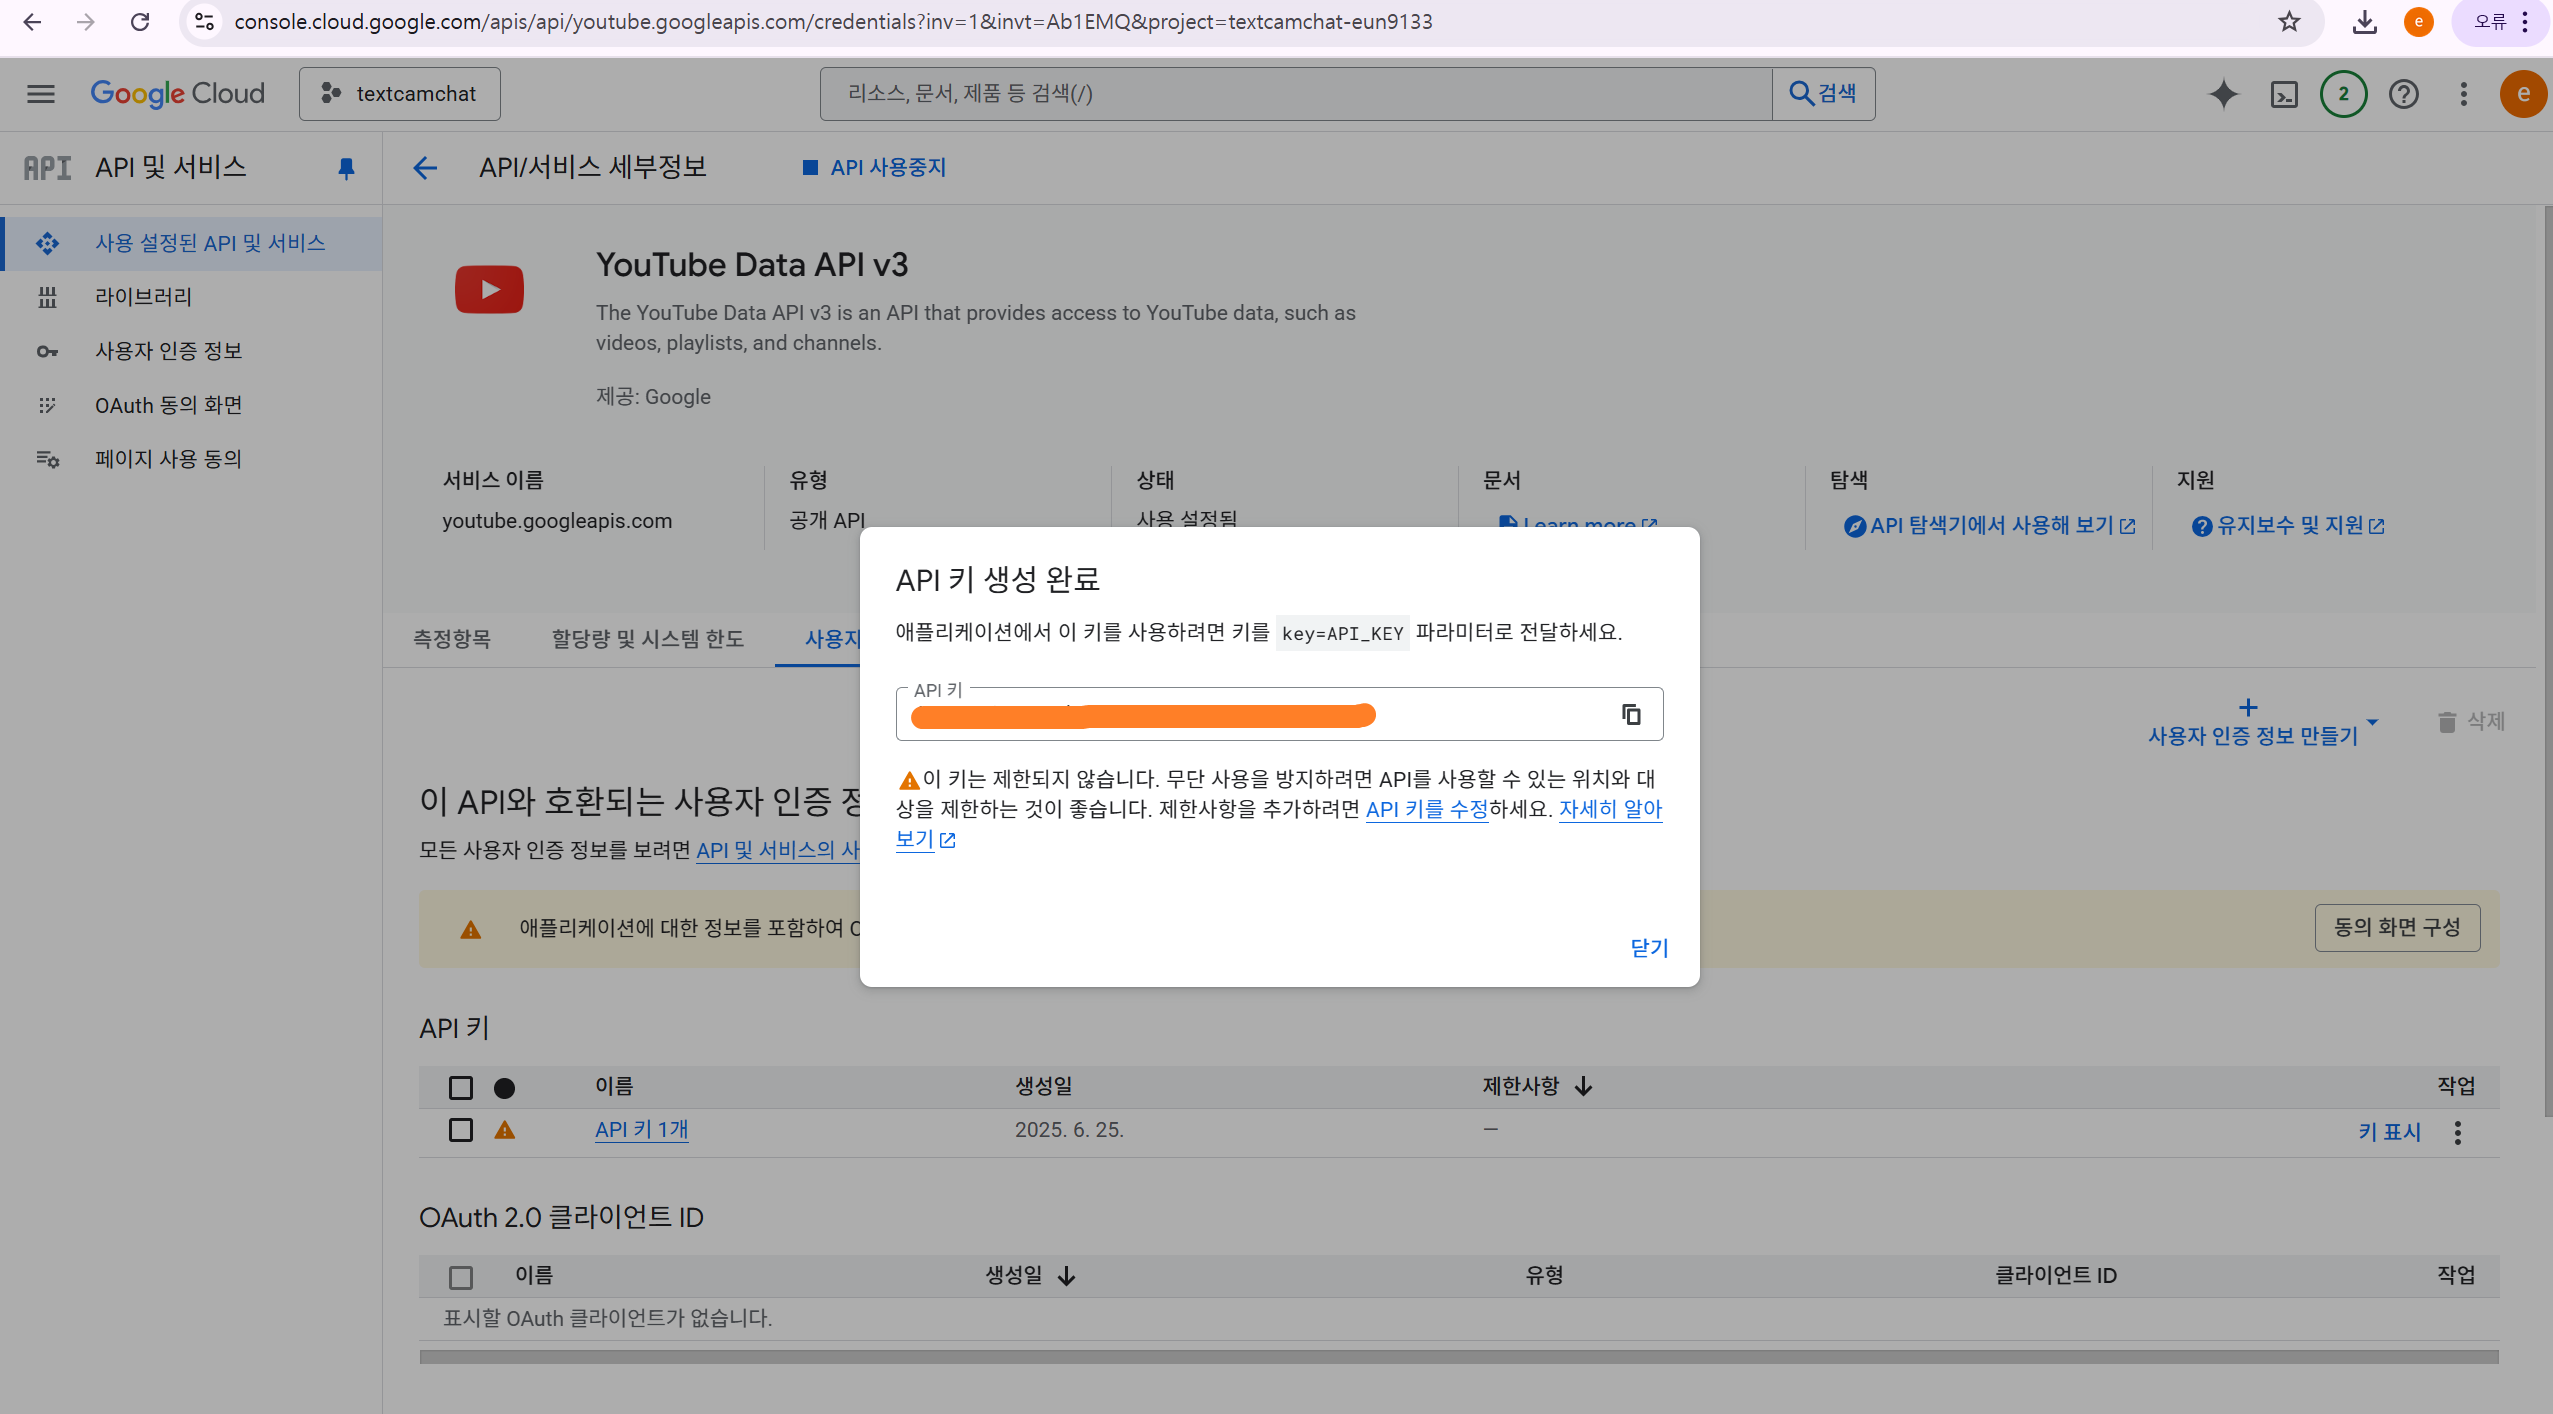Click the main hamburger navigation menu
Viewport: 2553px width, 1414px height.
[x=41, y=94]
